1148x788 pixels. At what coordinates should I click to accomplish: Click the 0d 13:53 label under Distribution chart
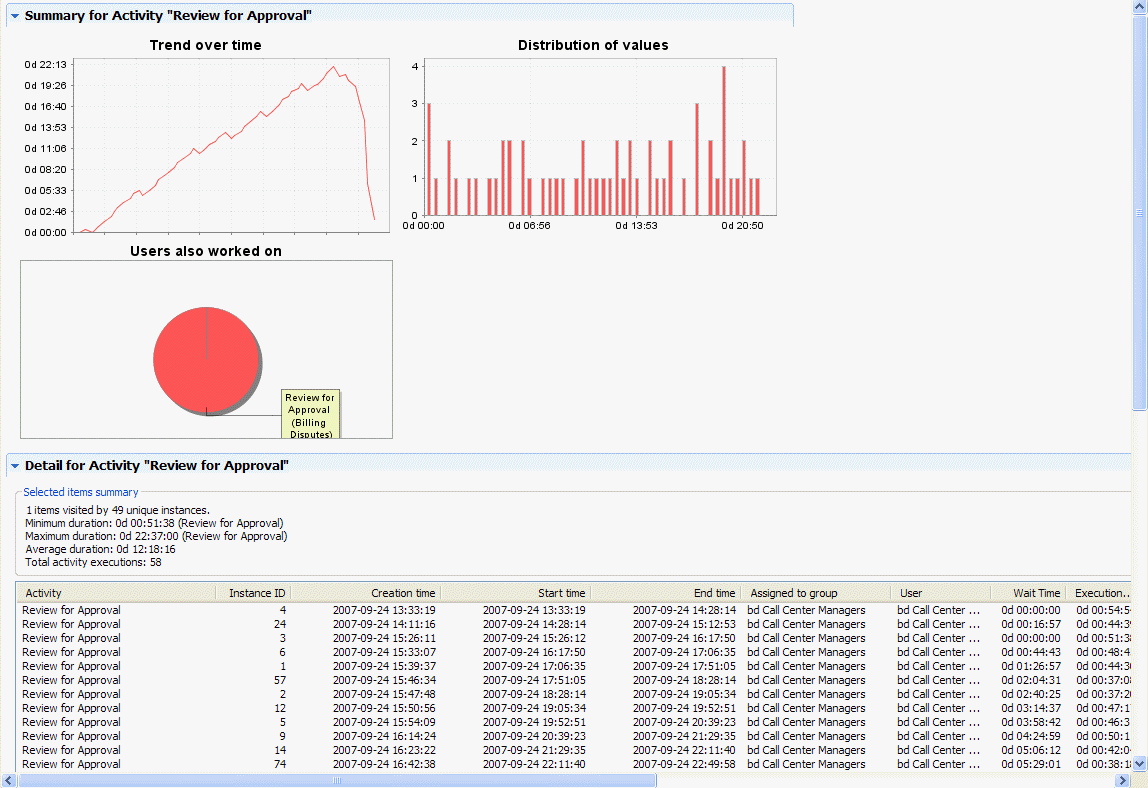click(636, 226)
